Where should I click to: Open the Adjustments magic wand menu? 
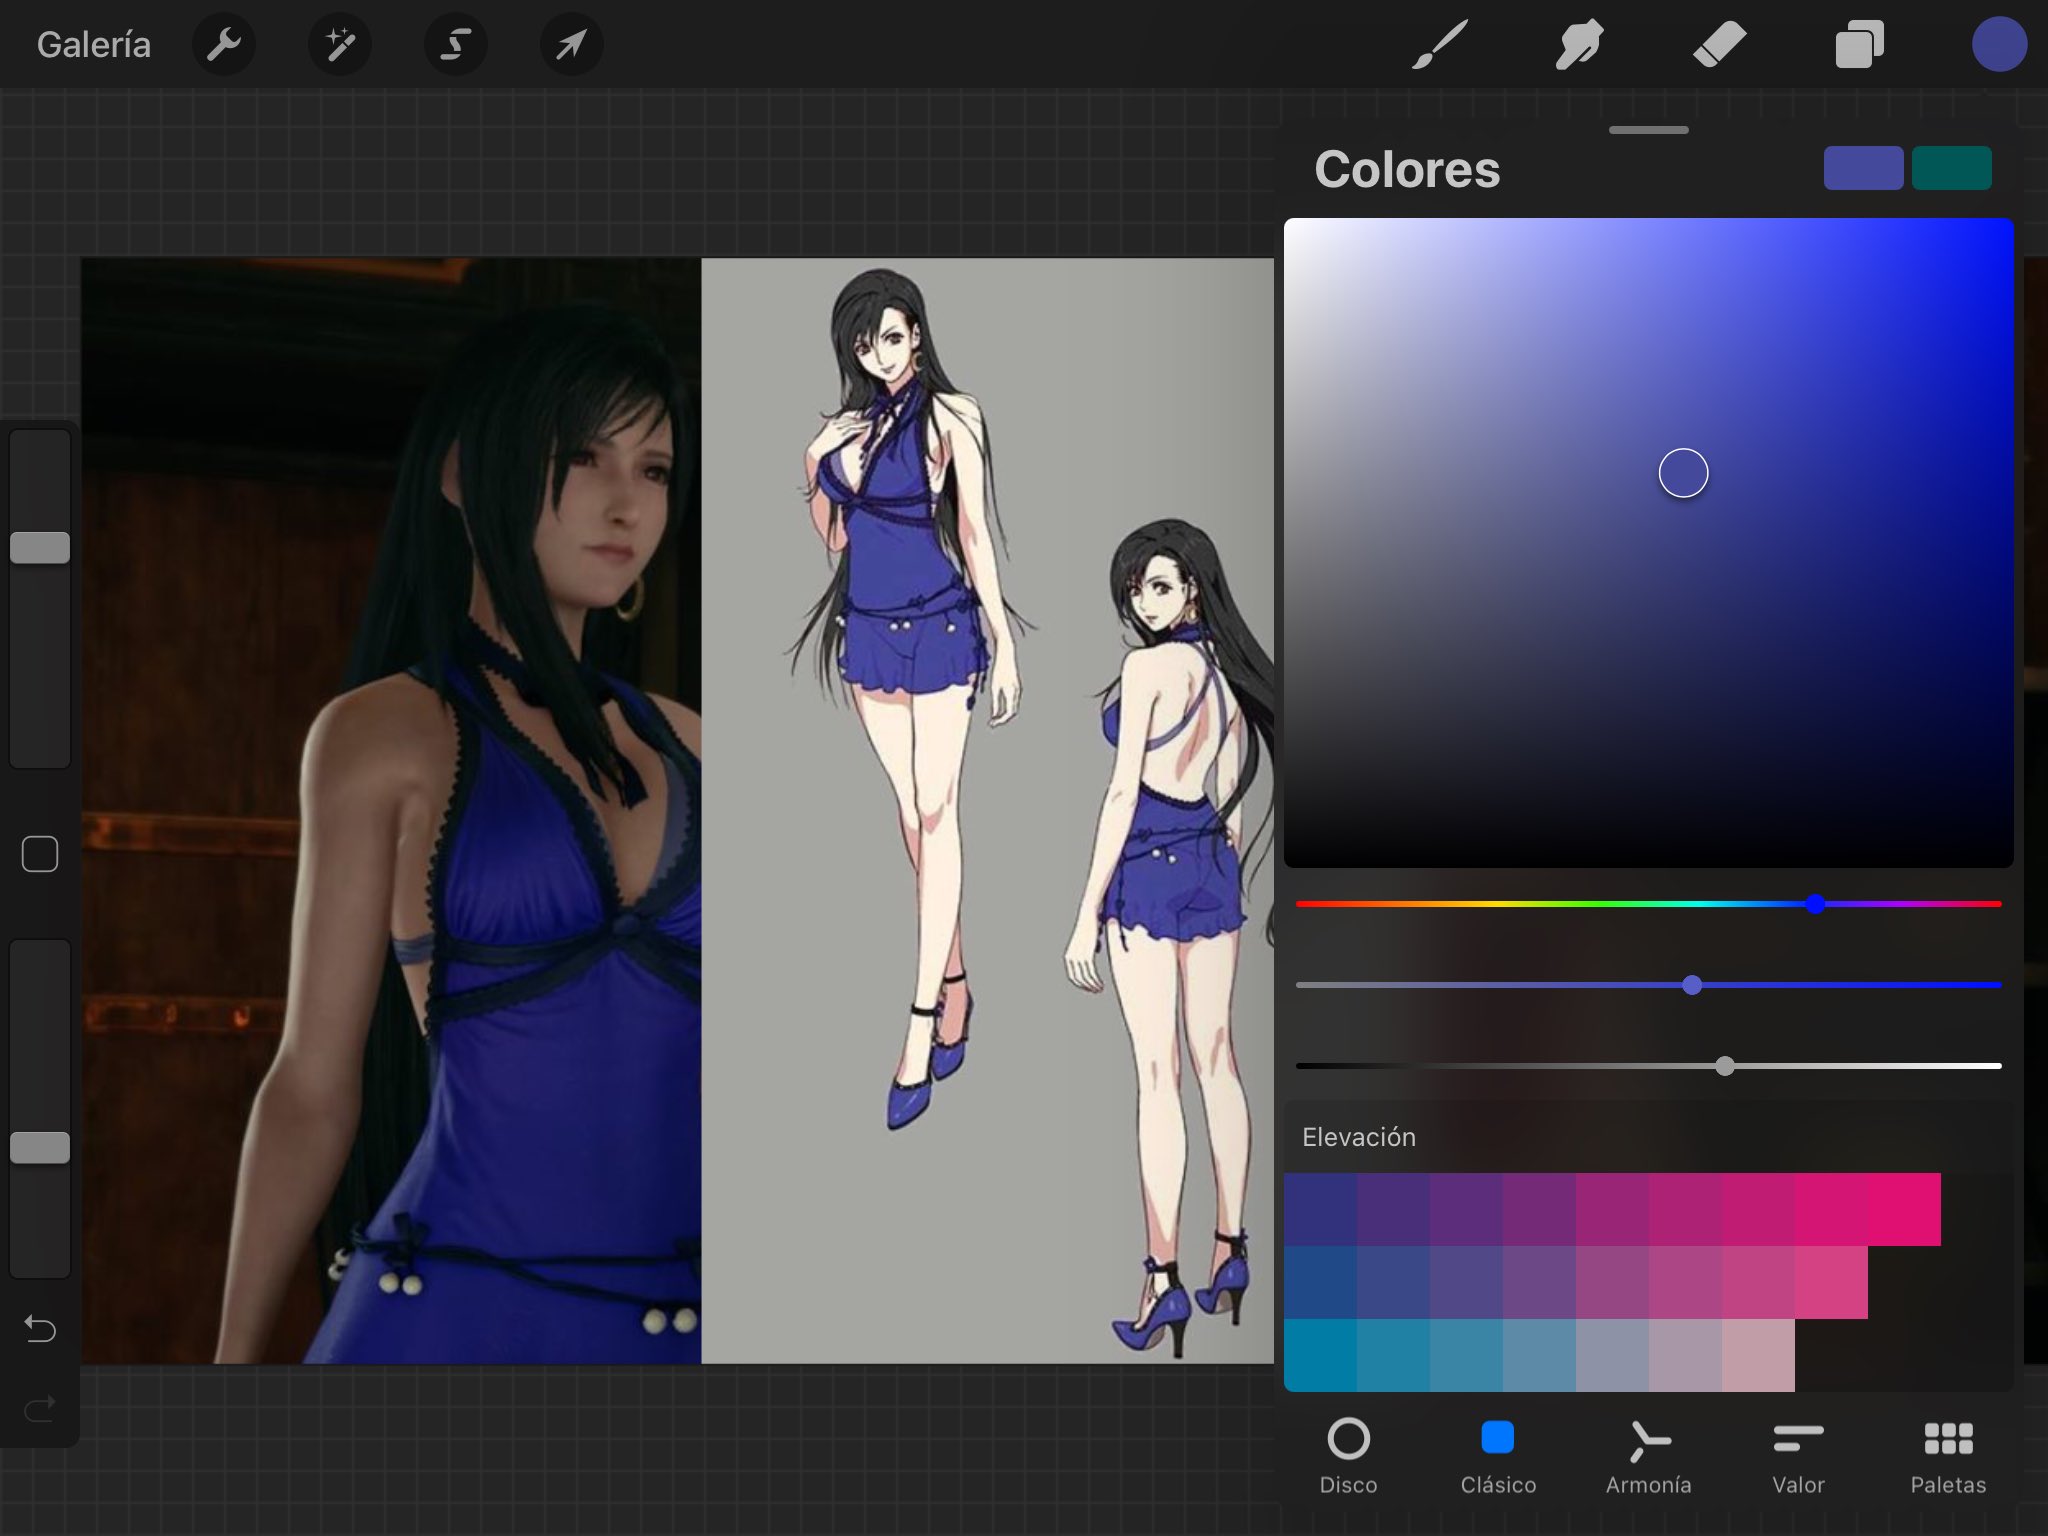(x=340, y=44)
